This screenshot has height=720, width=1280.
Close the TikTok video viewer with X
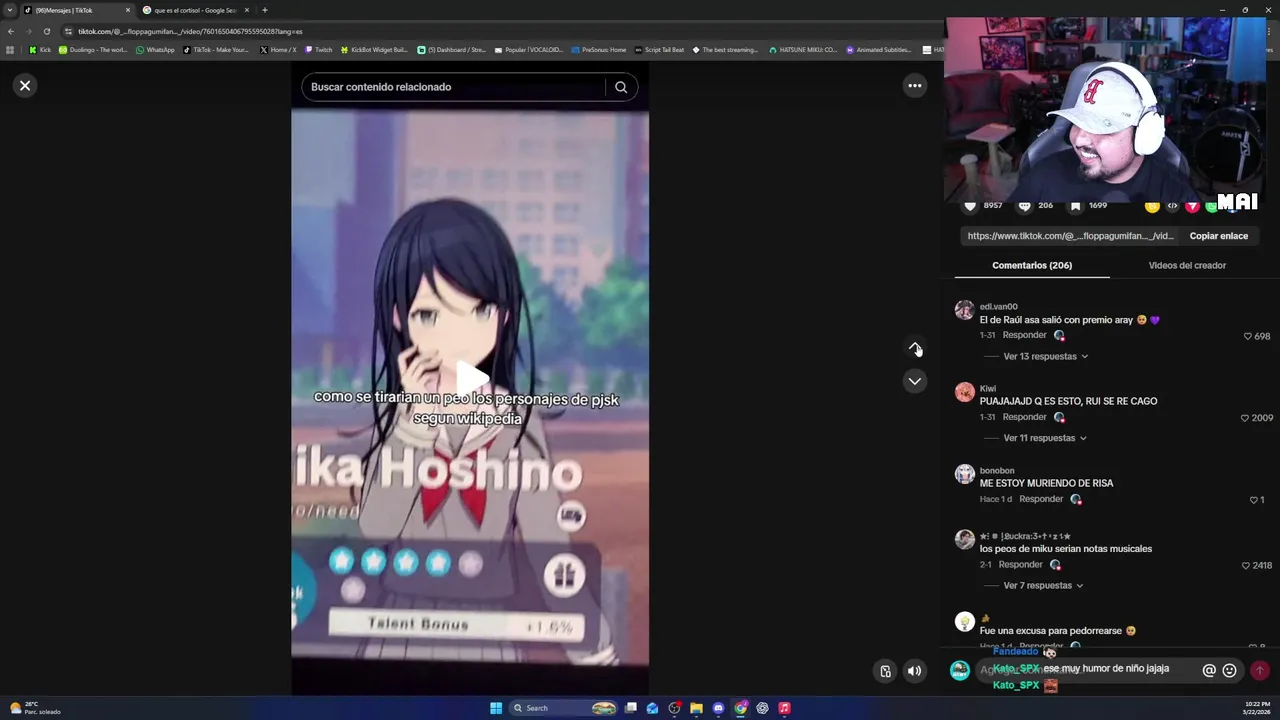click(25, 86)
